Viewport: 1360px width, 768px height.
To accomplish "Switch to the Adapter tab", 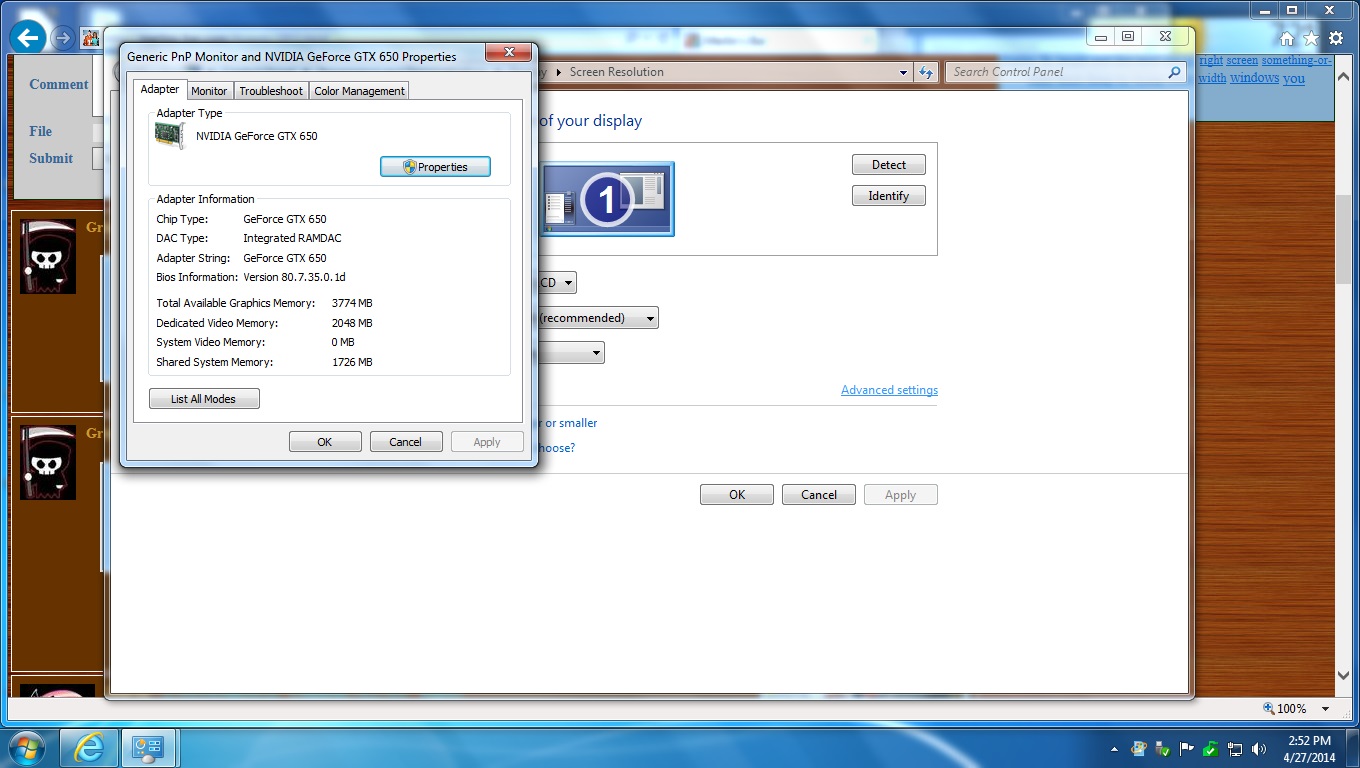I will pos(160,89).
